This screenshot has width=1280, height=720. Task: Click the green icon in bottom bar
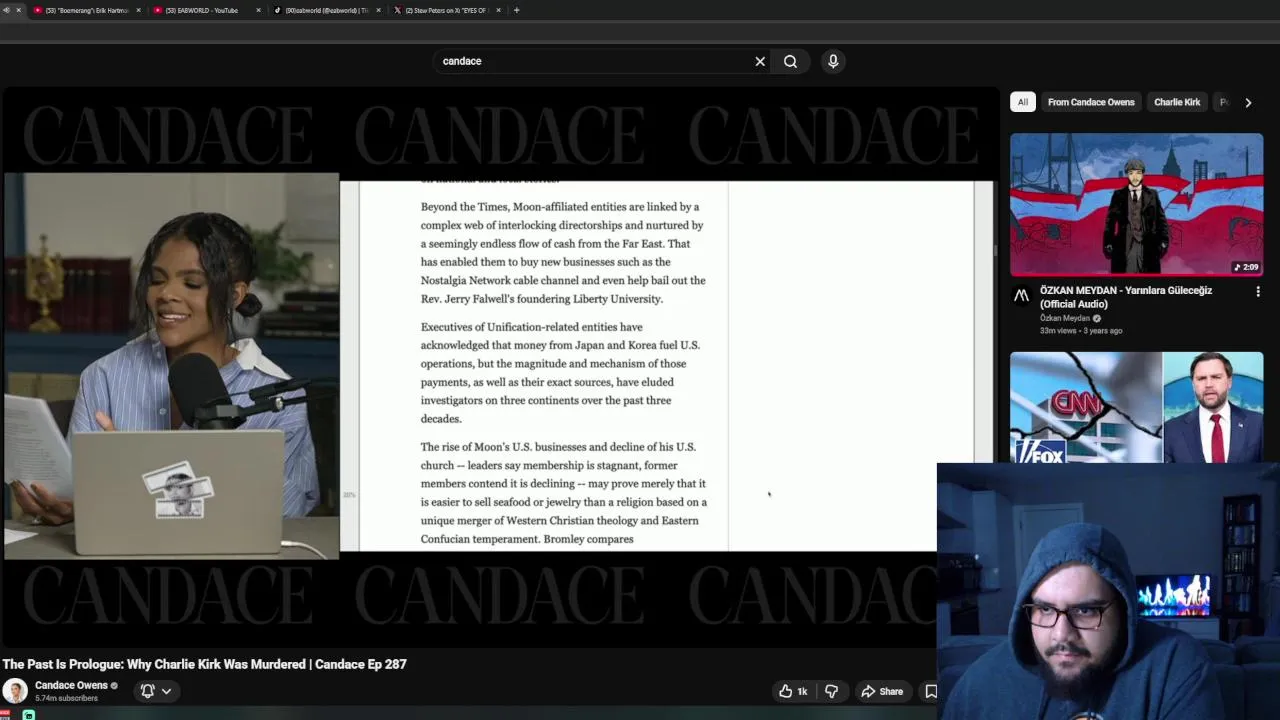coord(28,715)
